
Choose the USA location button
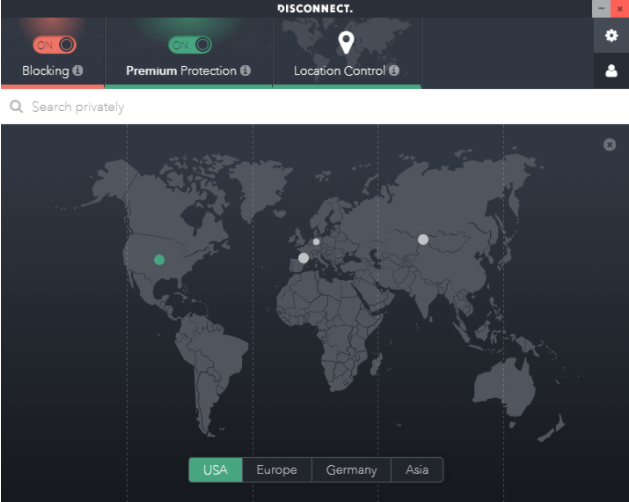215,469
